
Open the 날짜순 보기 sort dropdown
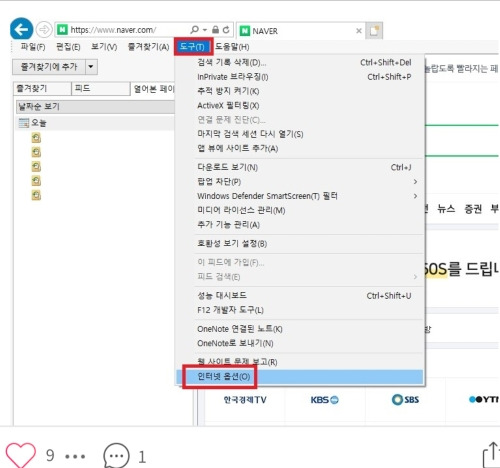(x=95, y=107)
